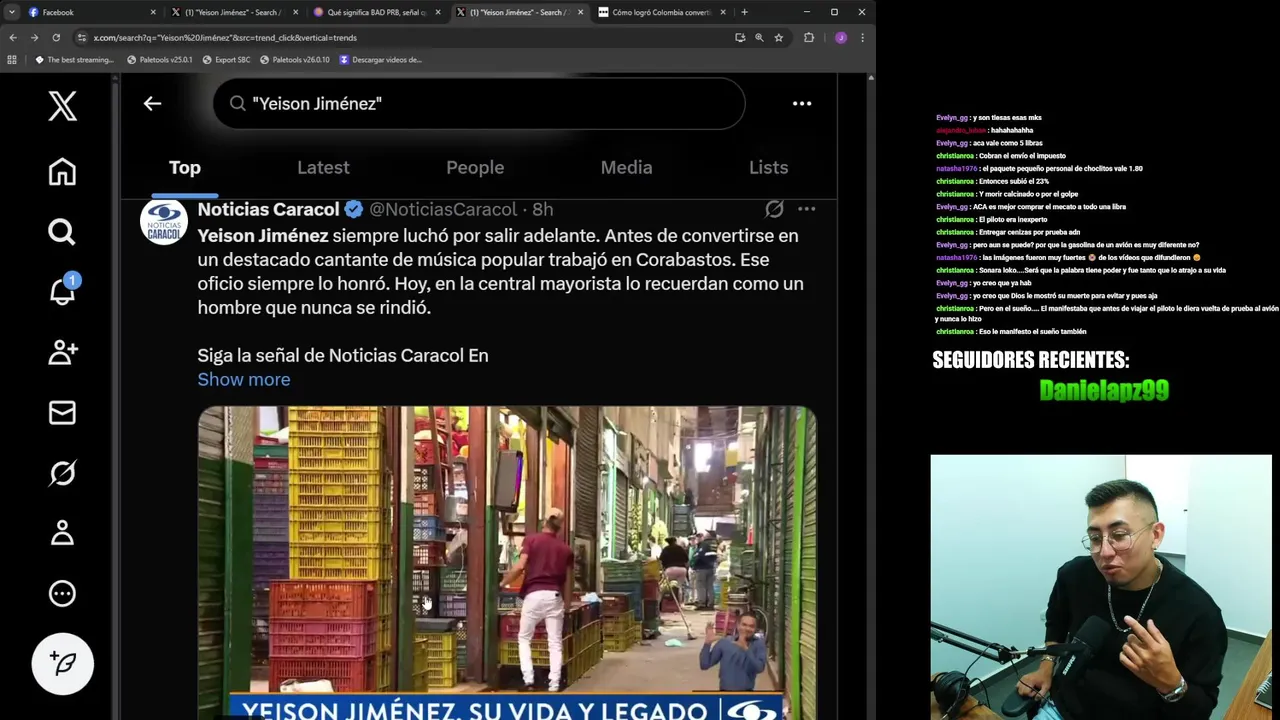Open the sidebar More circle menu

62,593
